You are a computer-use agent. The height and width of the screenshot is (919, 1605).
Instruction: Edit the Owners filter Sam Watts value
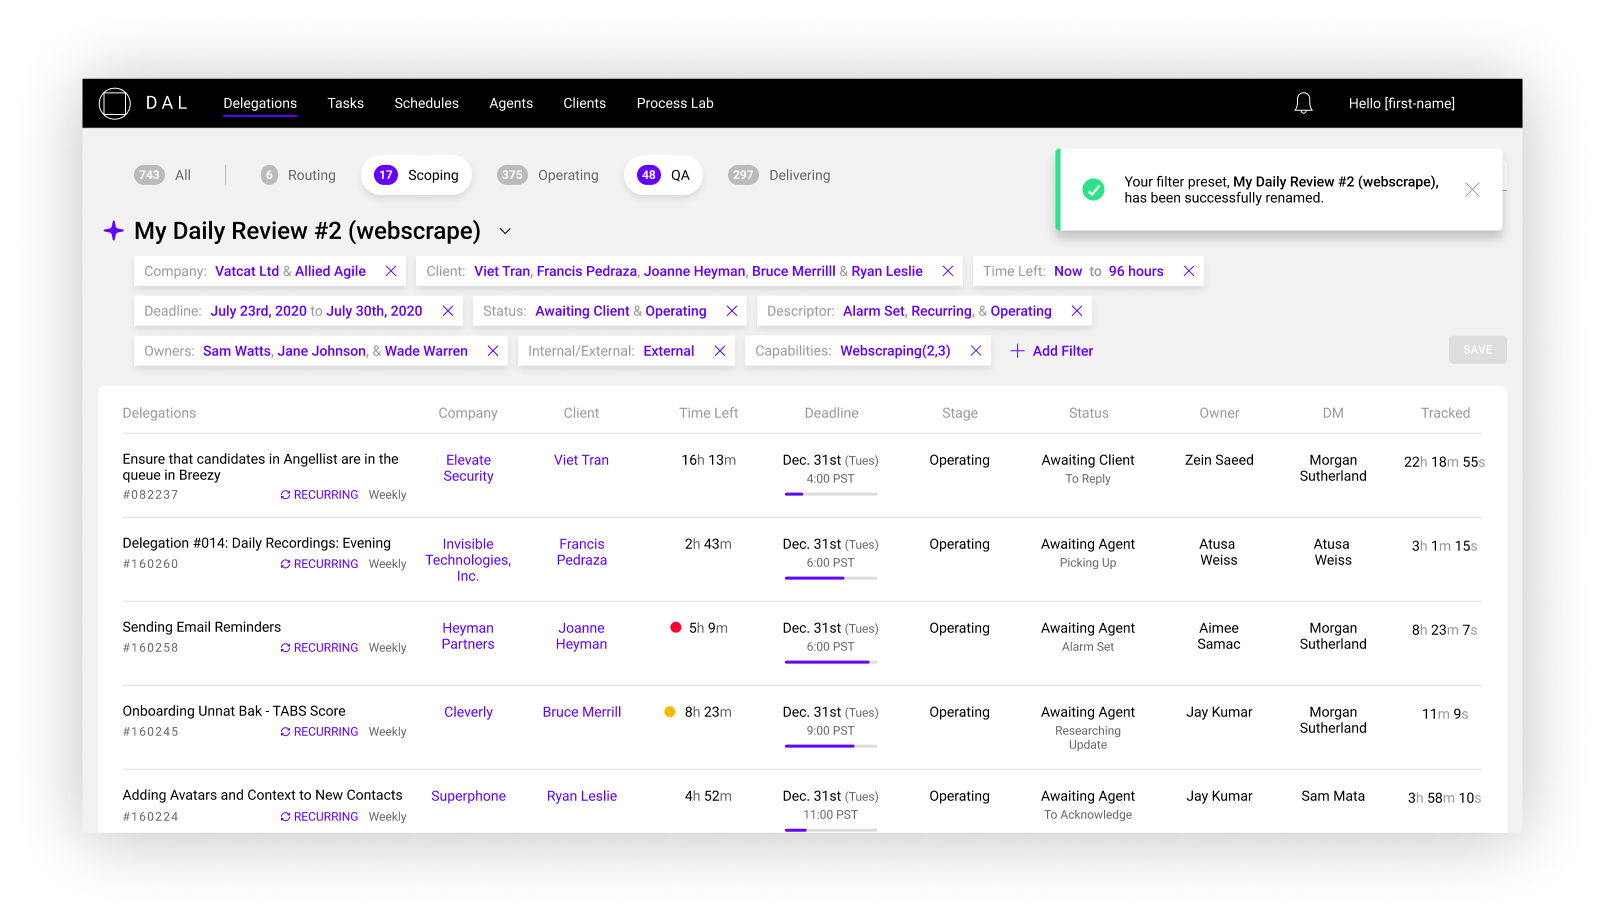click(x=237, y=351)
